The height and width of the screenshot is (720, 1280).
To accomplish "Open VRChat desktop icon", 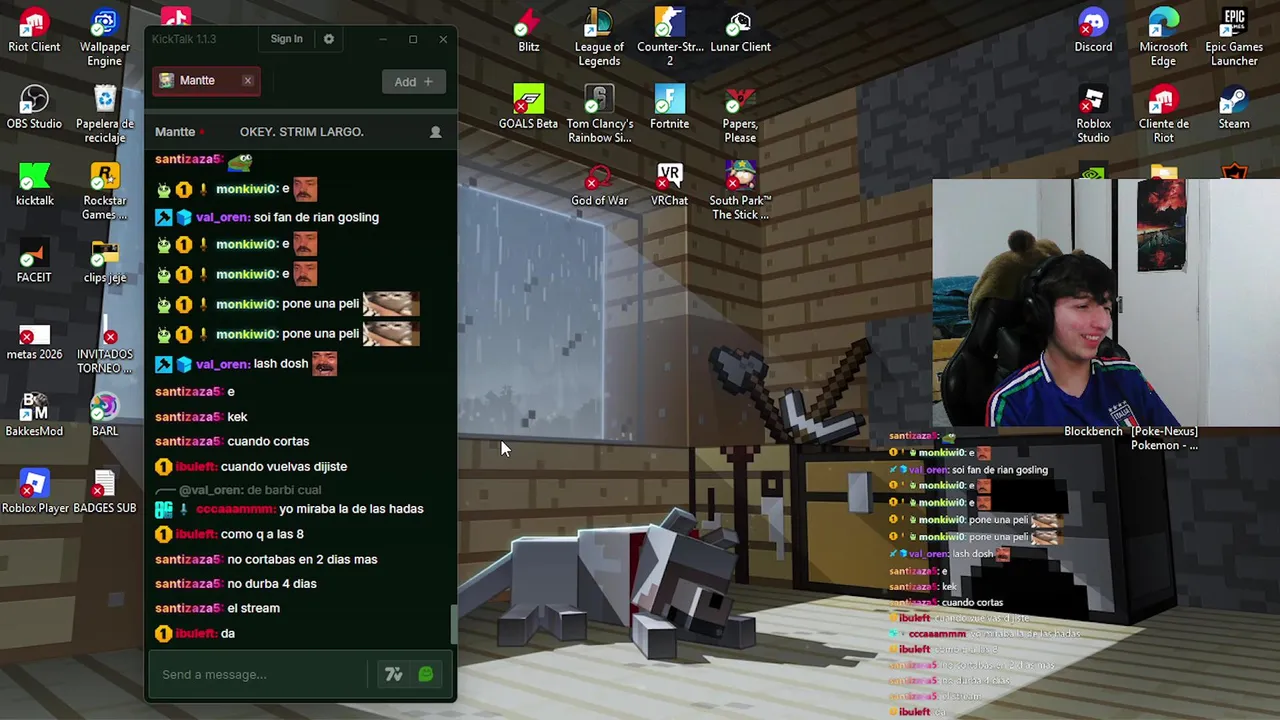I will pos(670,185).
